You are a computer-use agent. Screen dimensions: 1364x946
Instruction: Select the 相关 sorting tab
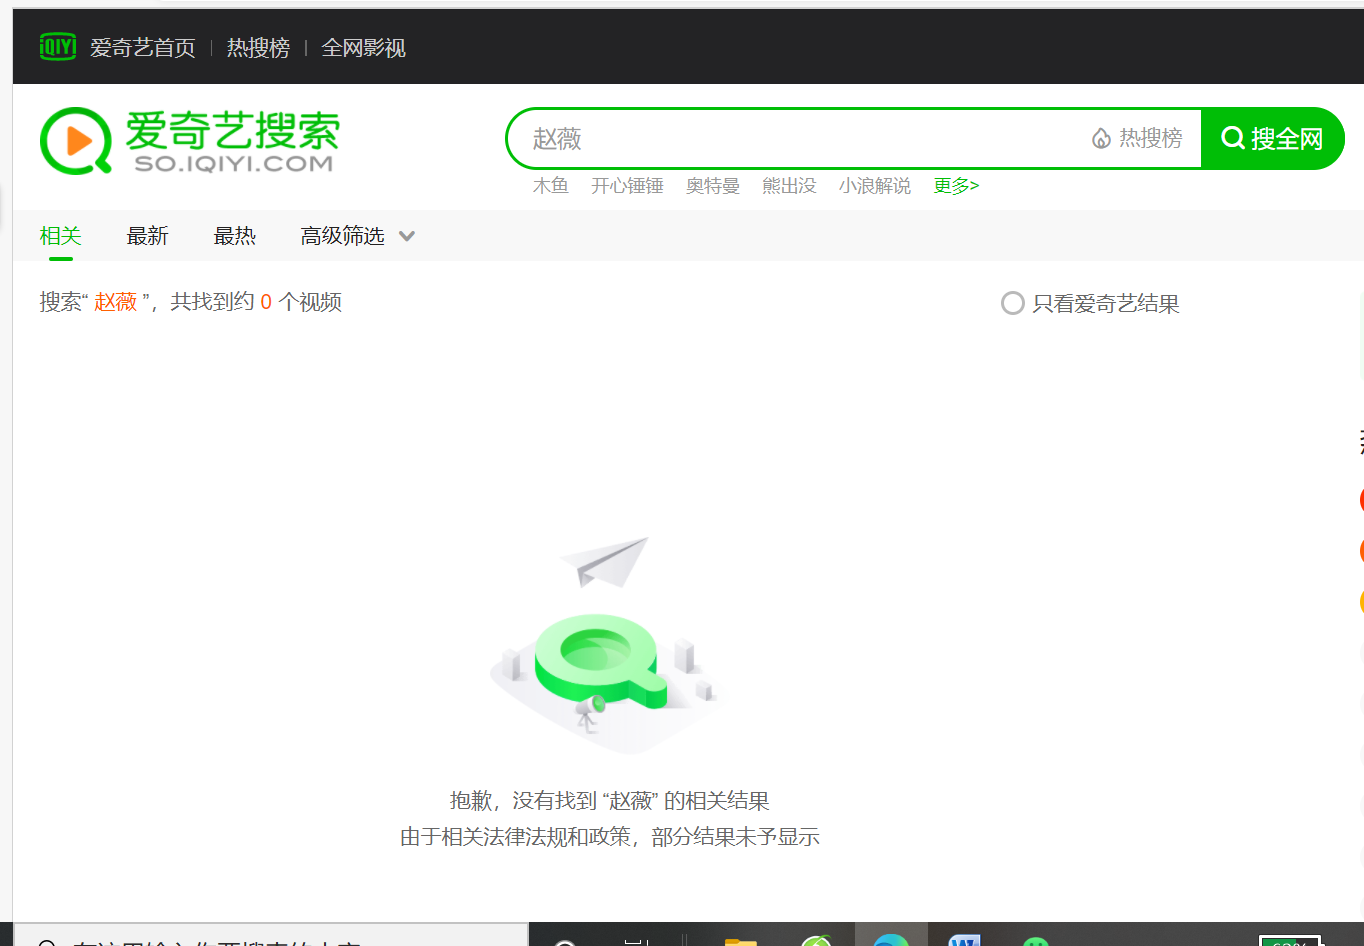[60, 236]
